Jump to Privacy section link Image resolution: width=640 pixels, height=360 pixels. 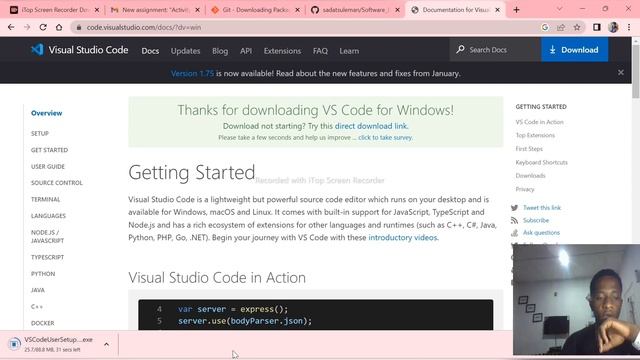(524, 189)
